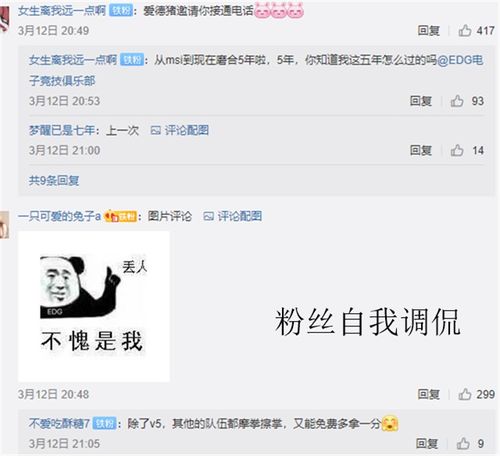Like the comment with 417 likes
The width and height of the screenshot is (500, 456).
465,31
